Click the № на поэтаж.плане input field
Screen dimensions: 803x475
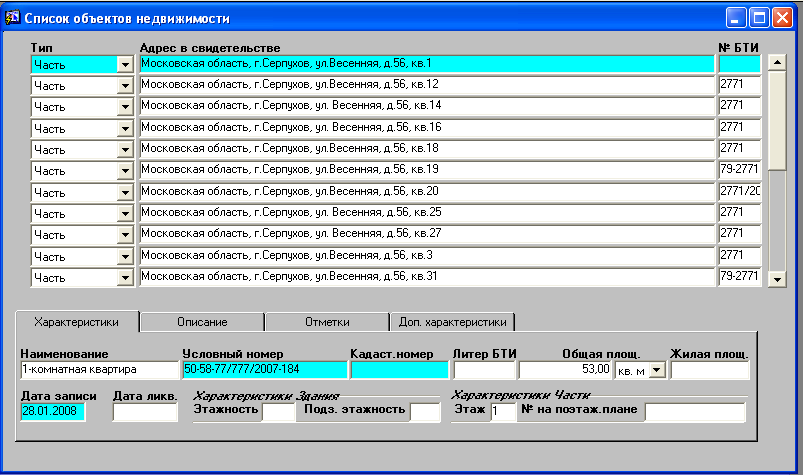click(695, 412)
